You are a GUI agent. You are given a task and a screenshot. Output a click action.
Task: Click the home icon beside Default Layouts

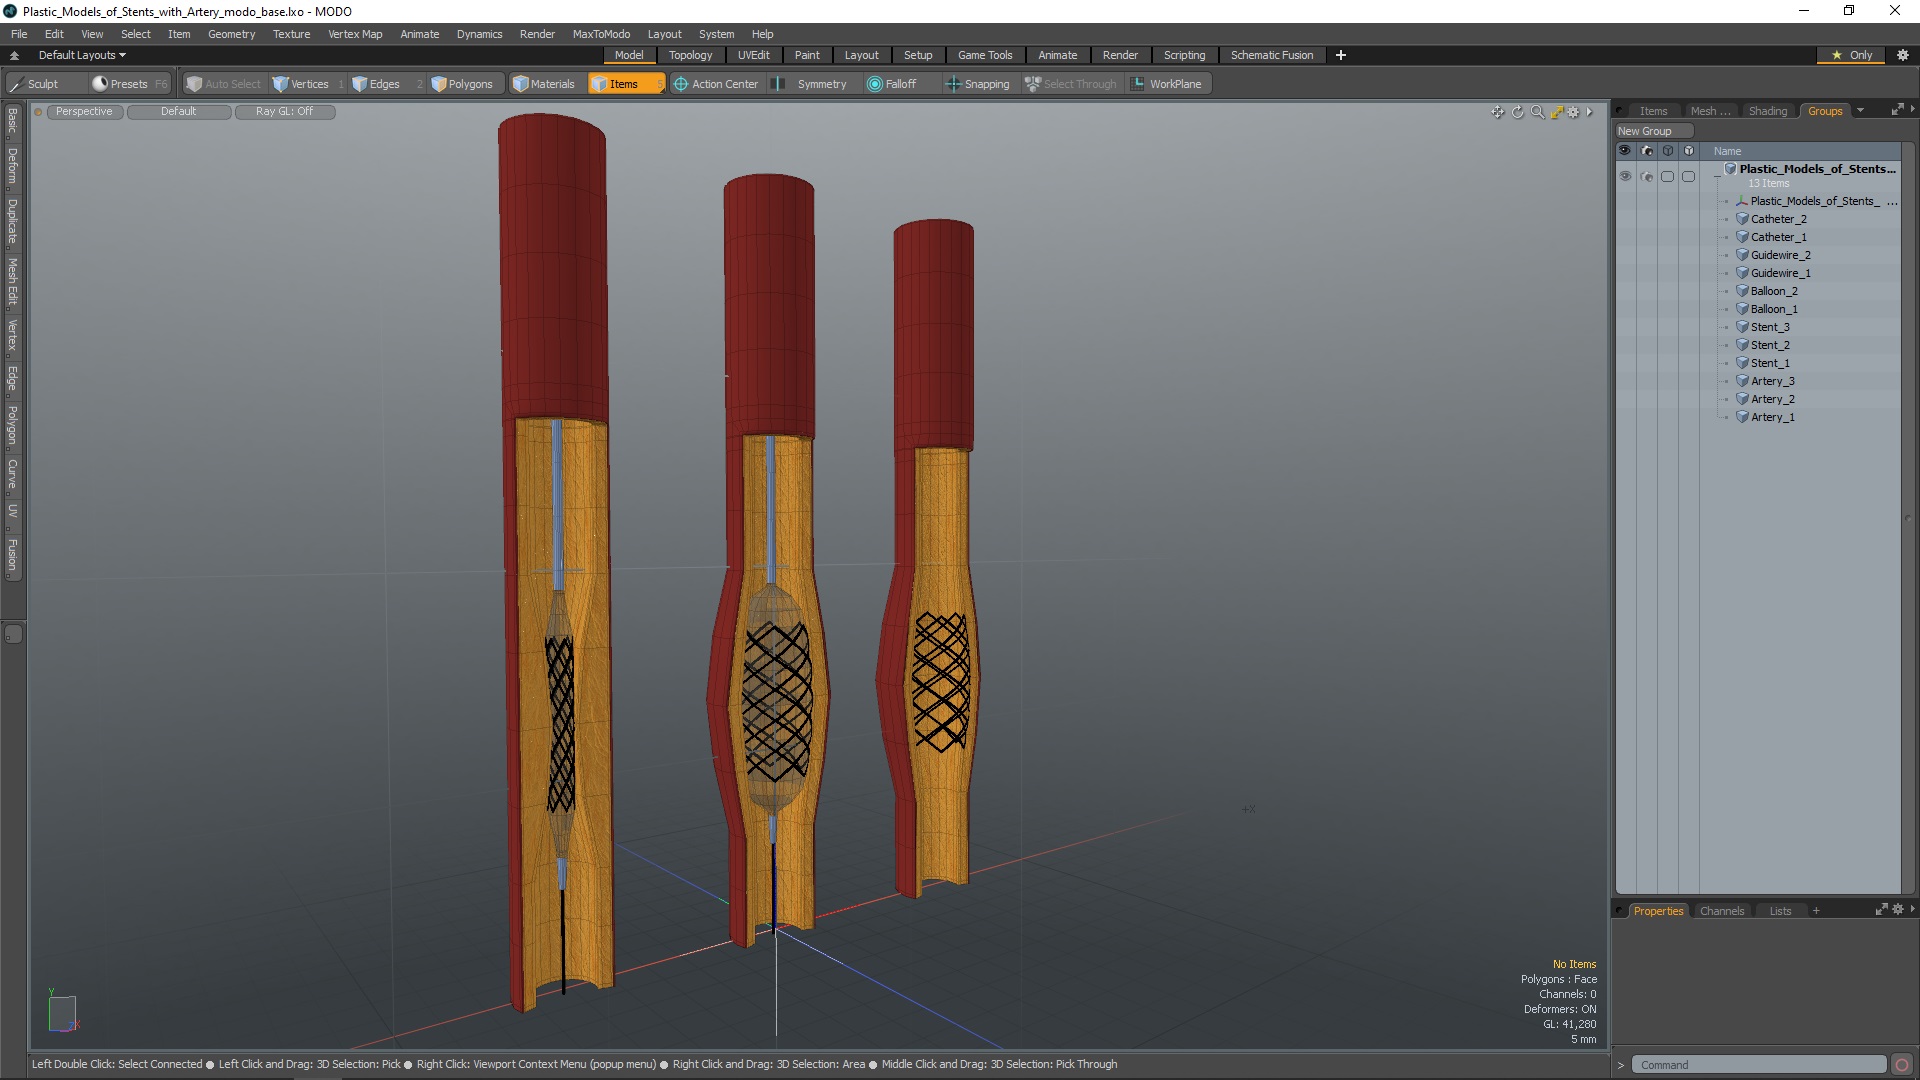(x=14, y=55)
